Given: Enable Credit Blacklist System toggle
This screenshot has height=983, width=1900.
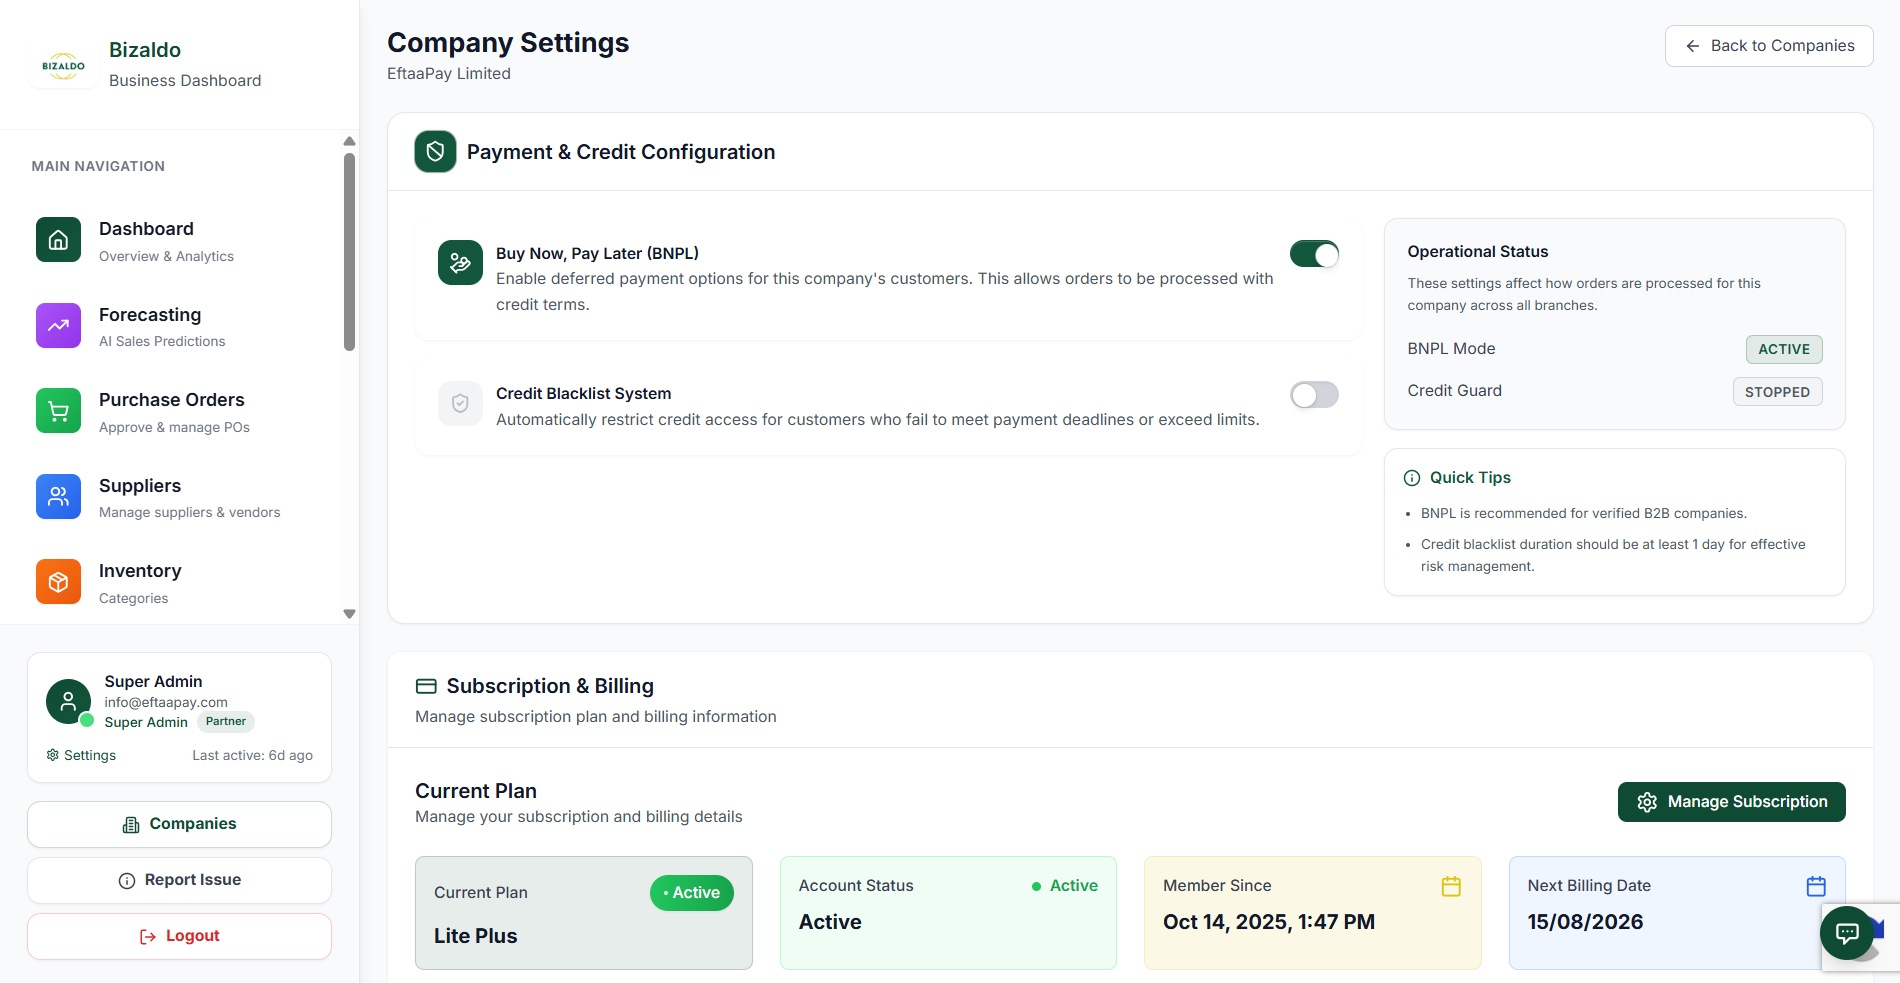Looking at the screenshot, I should [1314, 395].
